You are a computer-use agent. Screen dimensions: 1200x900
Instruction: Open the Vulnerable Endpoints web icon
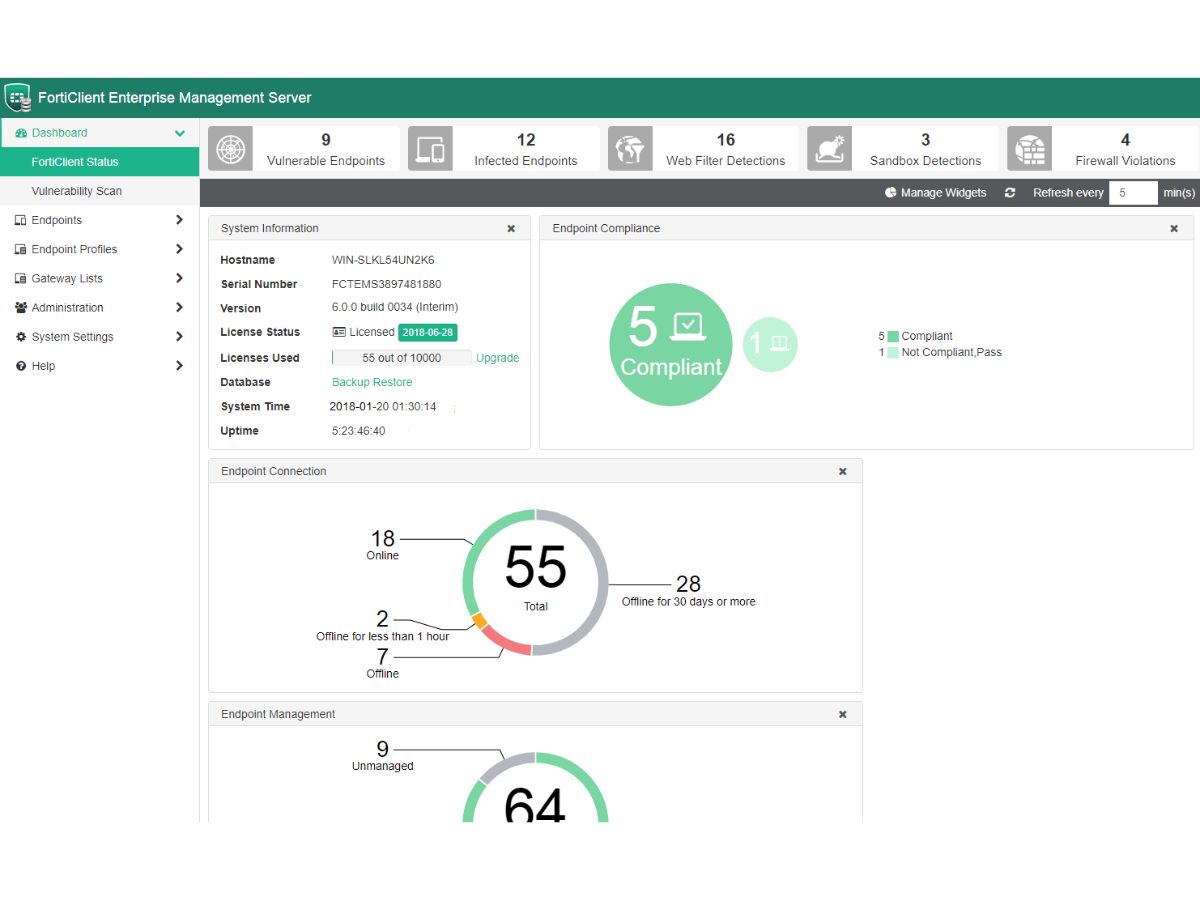point(230,149)
